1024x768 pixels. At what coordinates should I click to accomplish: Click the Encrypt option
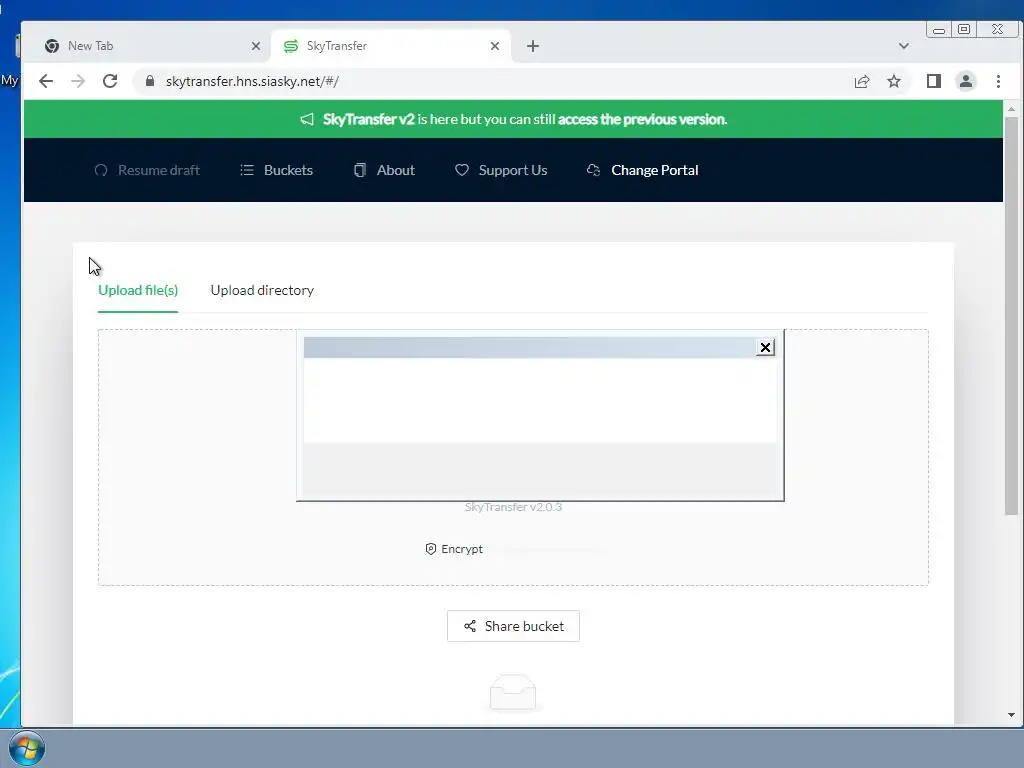point(454,549)
